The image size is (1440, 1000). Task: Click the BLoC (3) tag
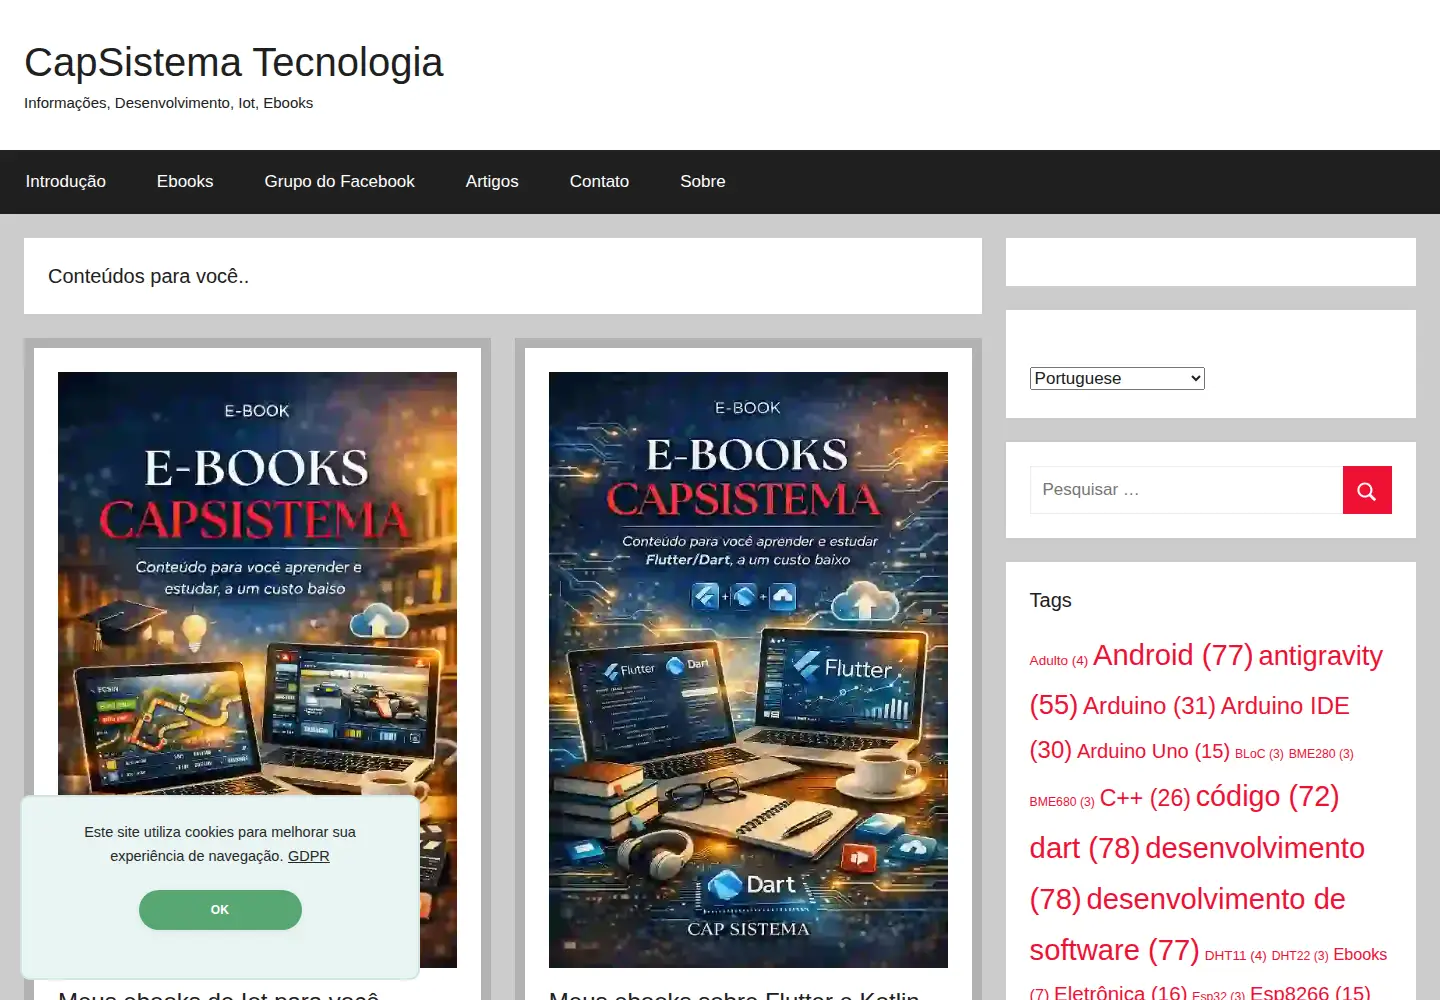1259,754
